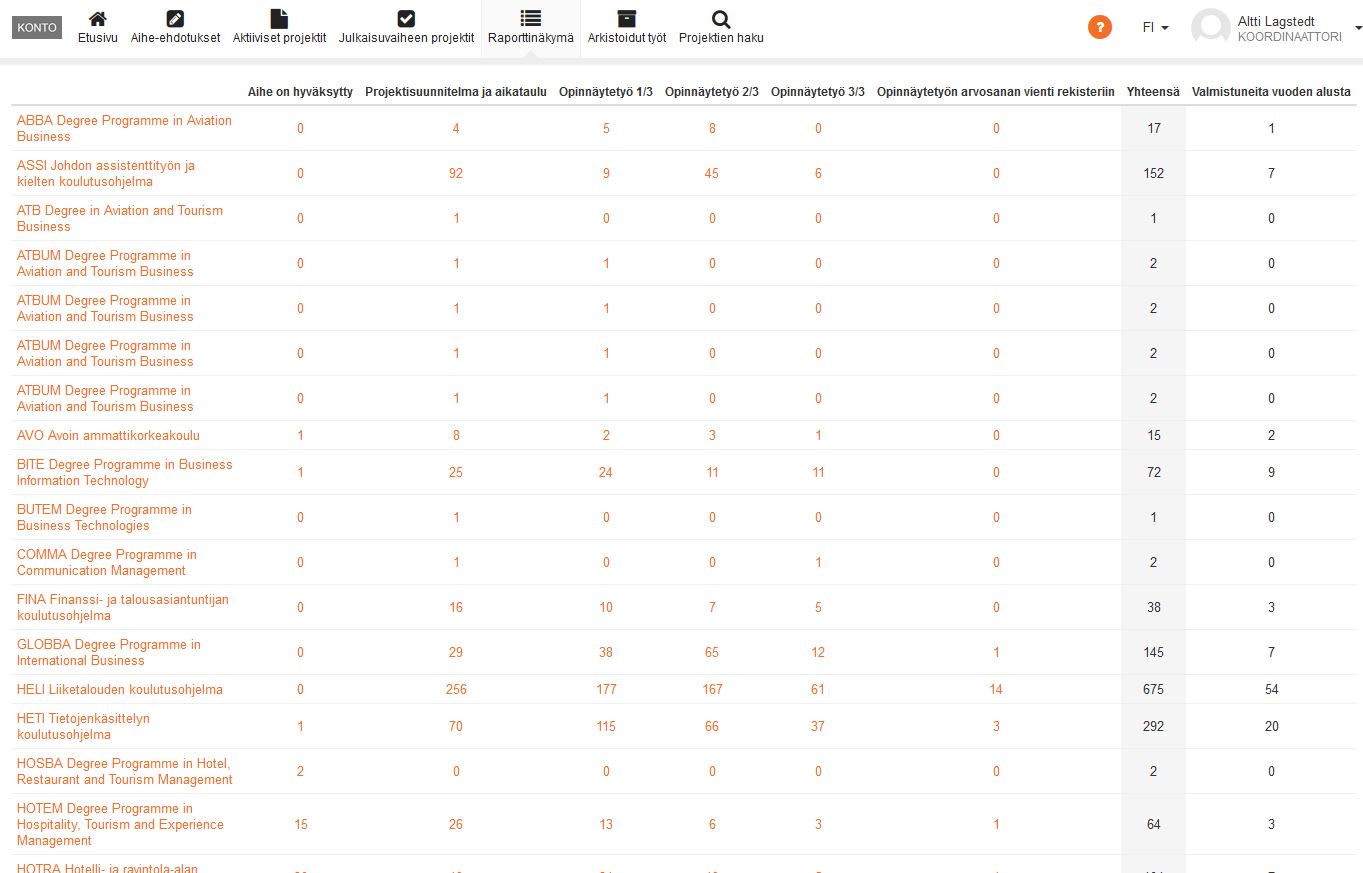Click FINA Projektisuunnitelma value 16
This screenshot has height=873, width=1363.
(x=456, y=607)
